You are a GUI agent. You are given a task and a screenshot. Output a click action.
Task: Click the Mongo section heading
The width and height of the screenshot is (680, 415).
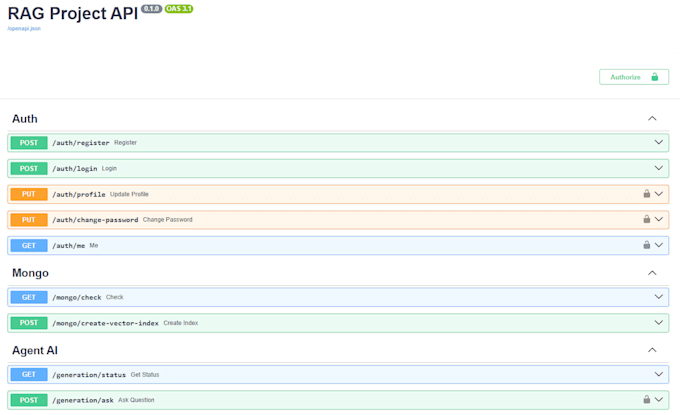coord(30,273)
